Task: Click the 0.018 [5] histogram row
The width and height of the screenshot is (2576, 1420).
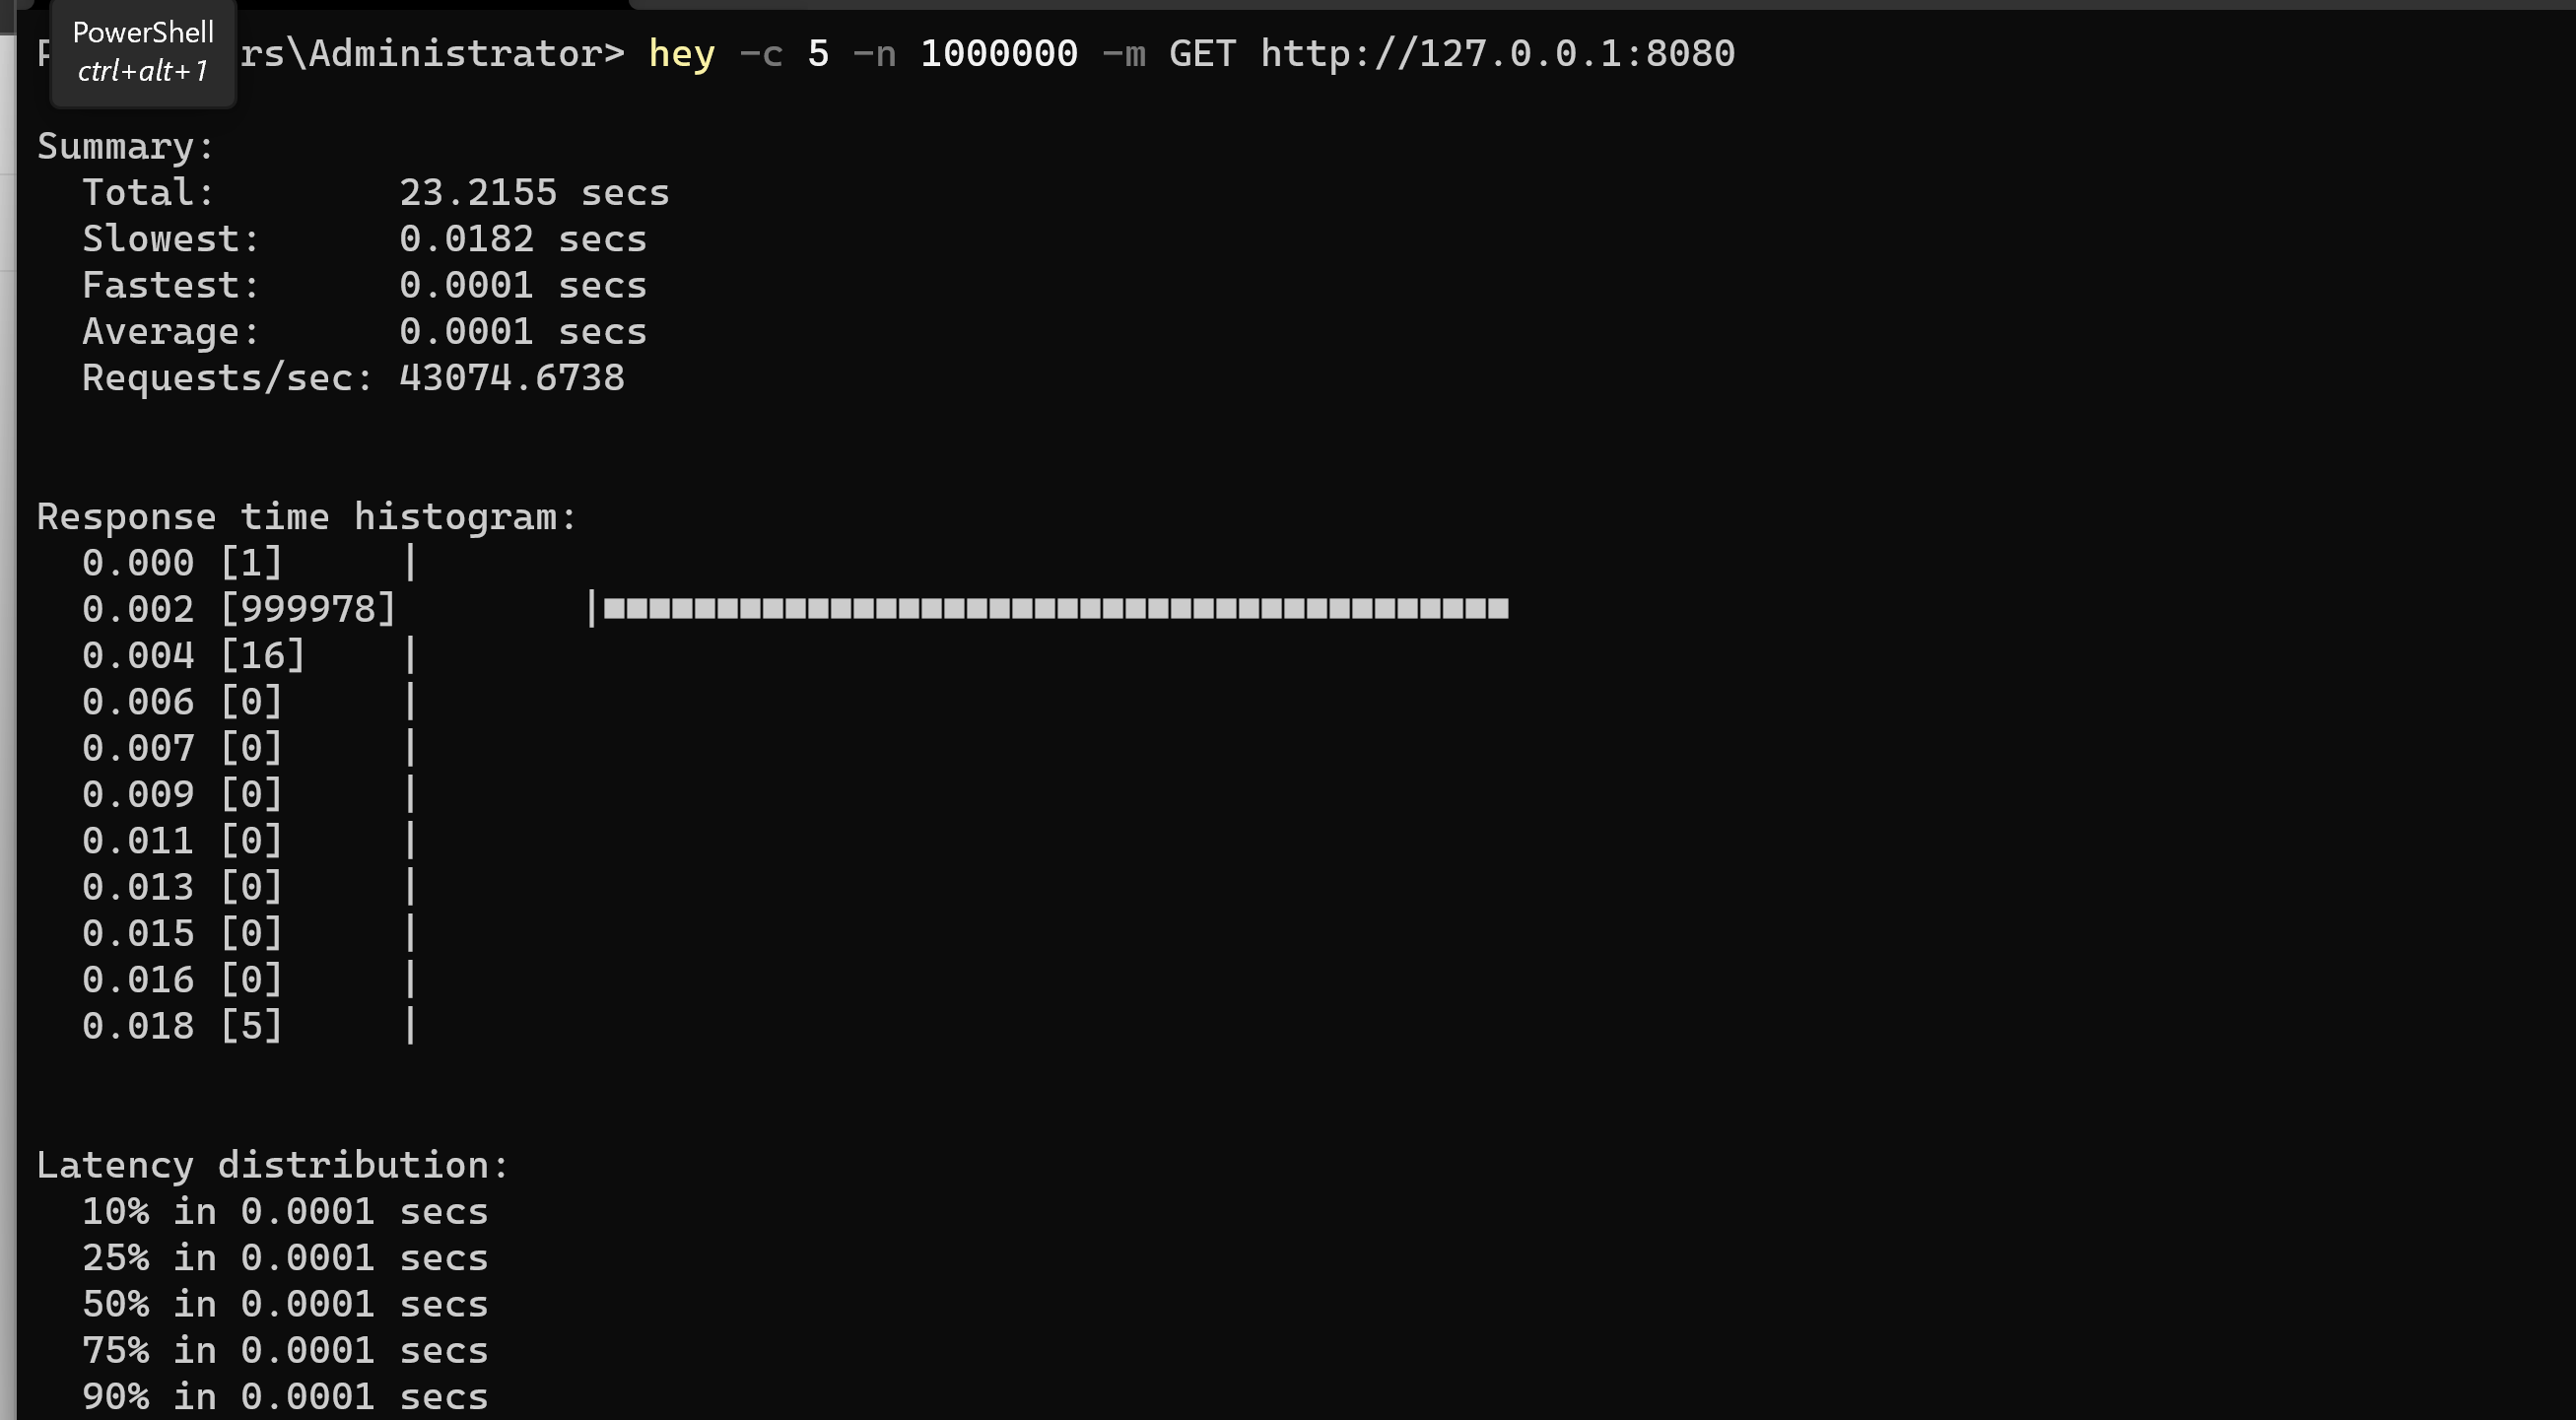Action: pyautogui.click(x=249, y=1026)
